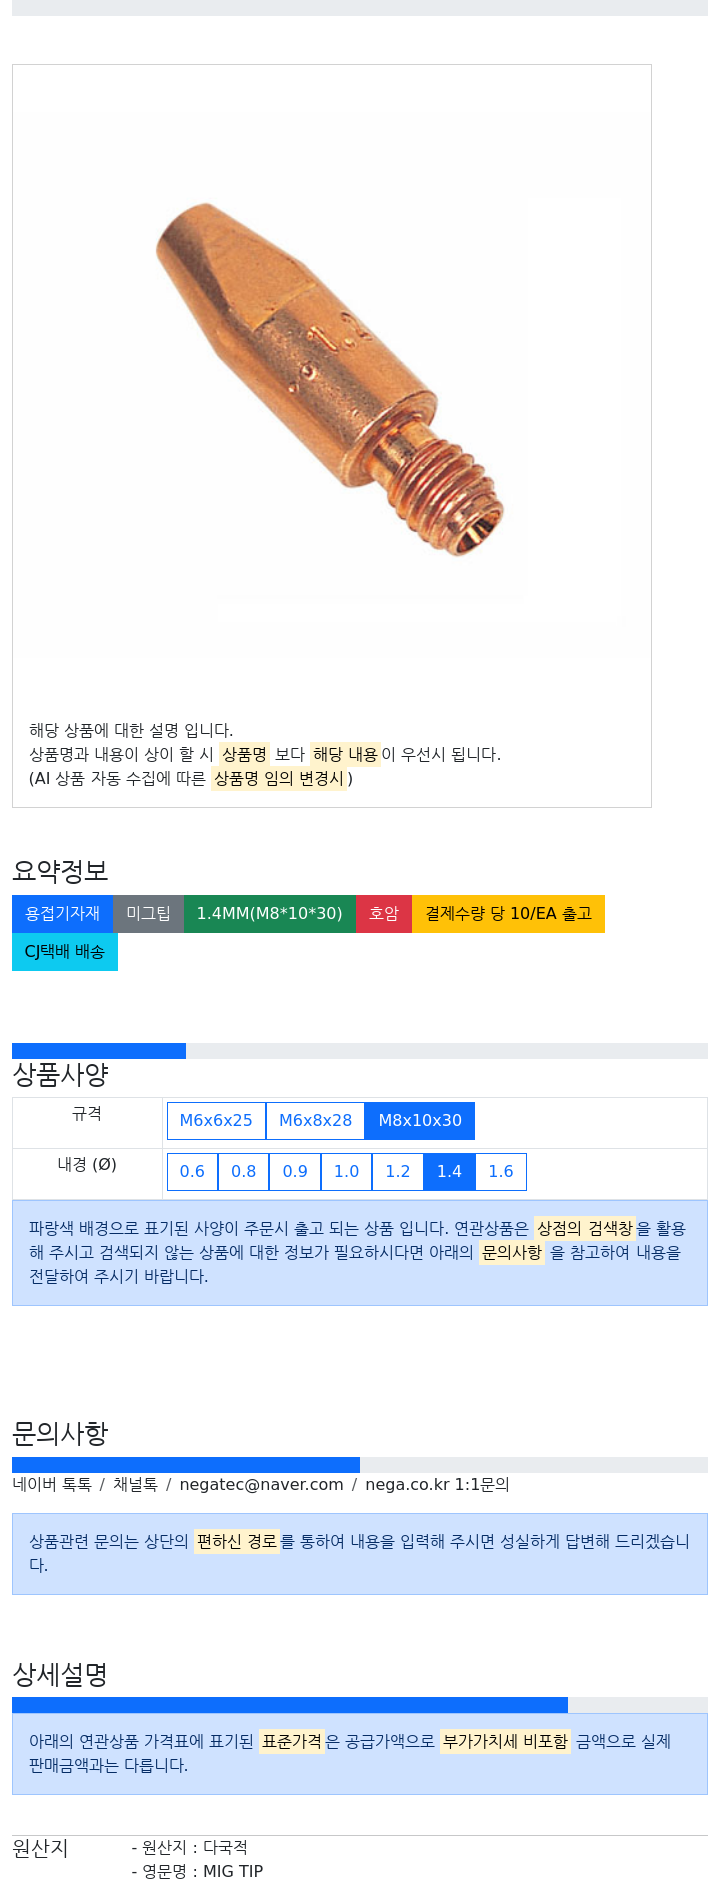720x1884 pixels.
Task: Click the negatec@naver.com email address
Action: [x=261, y=1485]
